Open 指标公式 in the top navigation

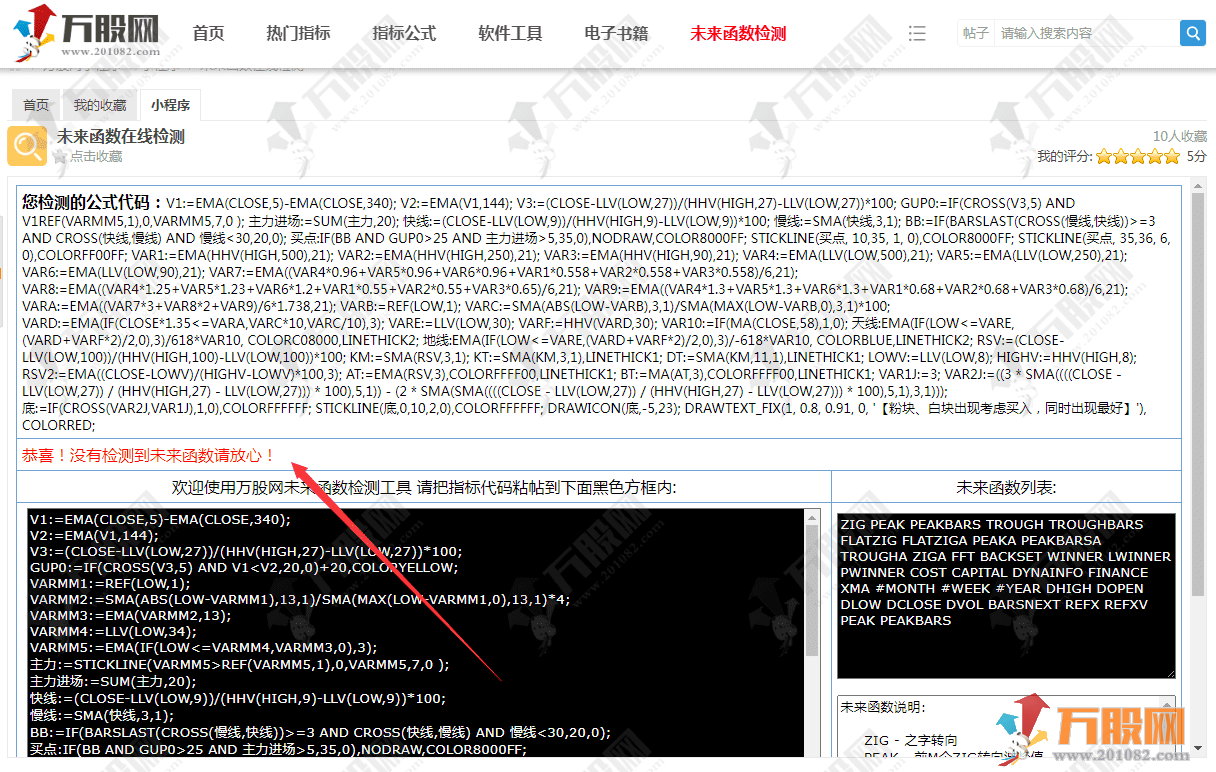tap(404, 33)
